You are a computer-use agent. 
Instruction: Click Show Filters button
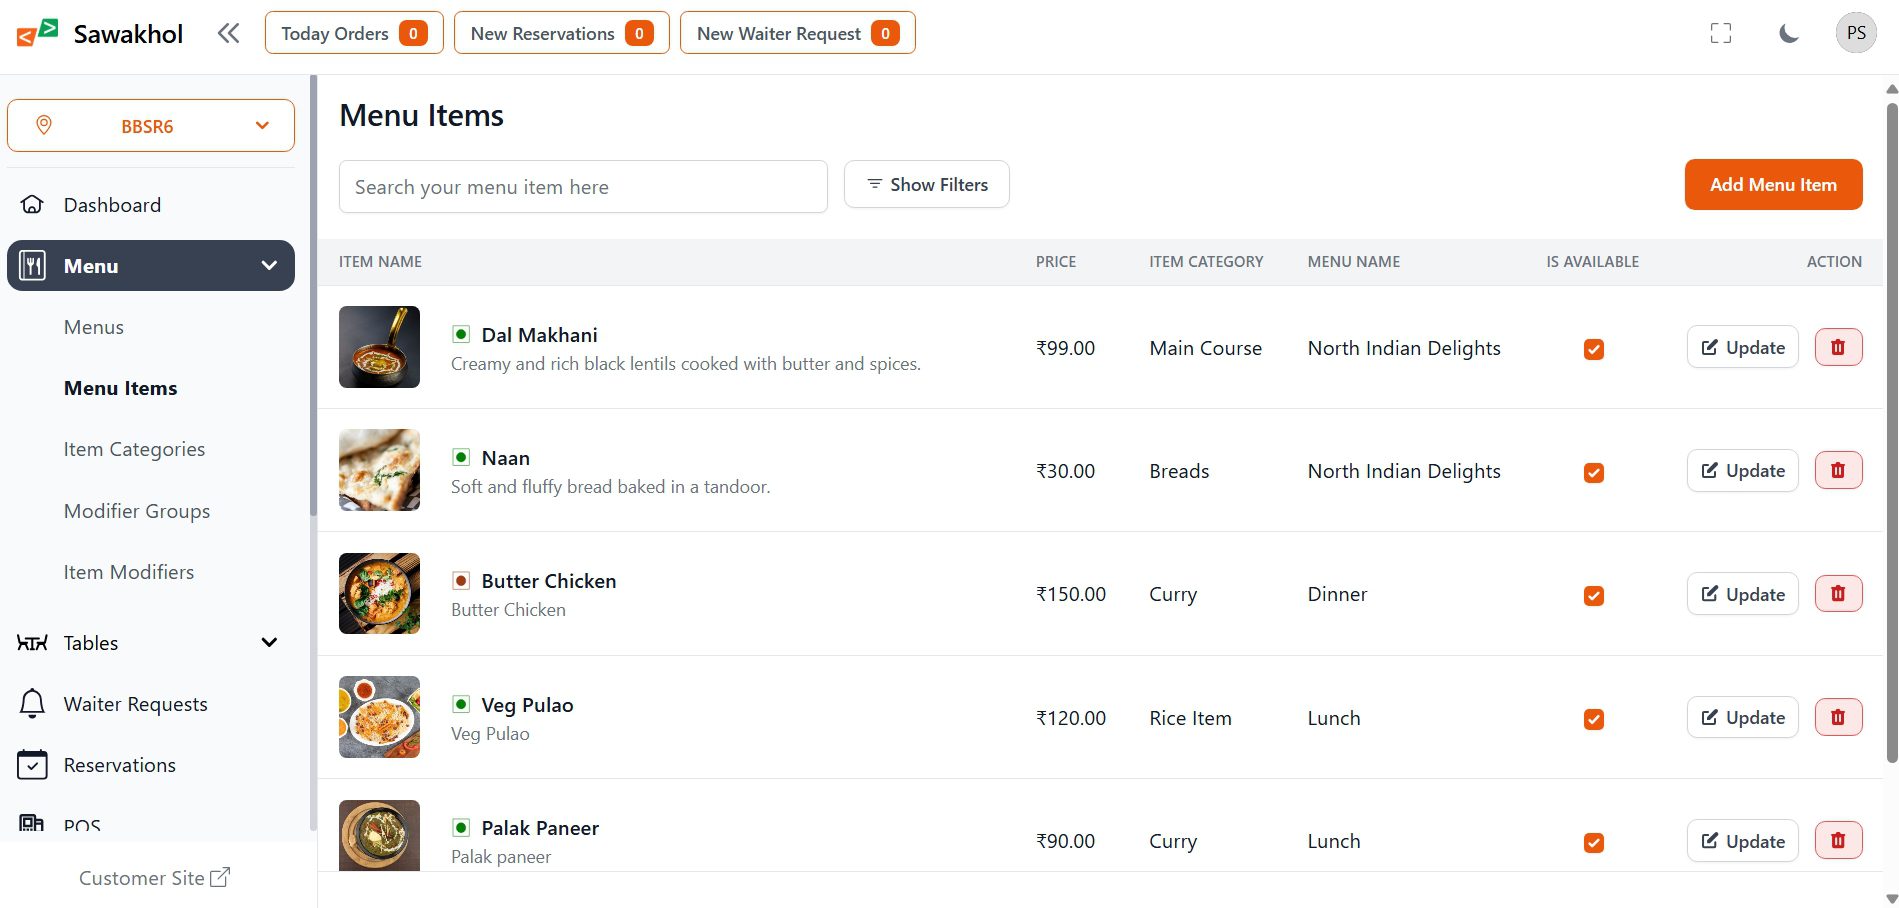[926, 185]
